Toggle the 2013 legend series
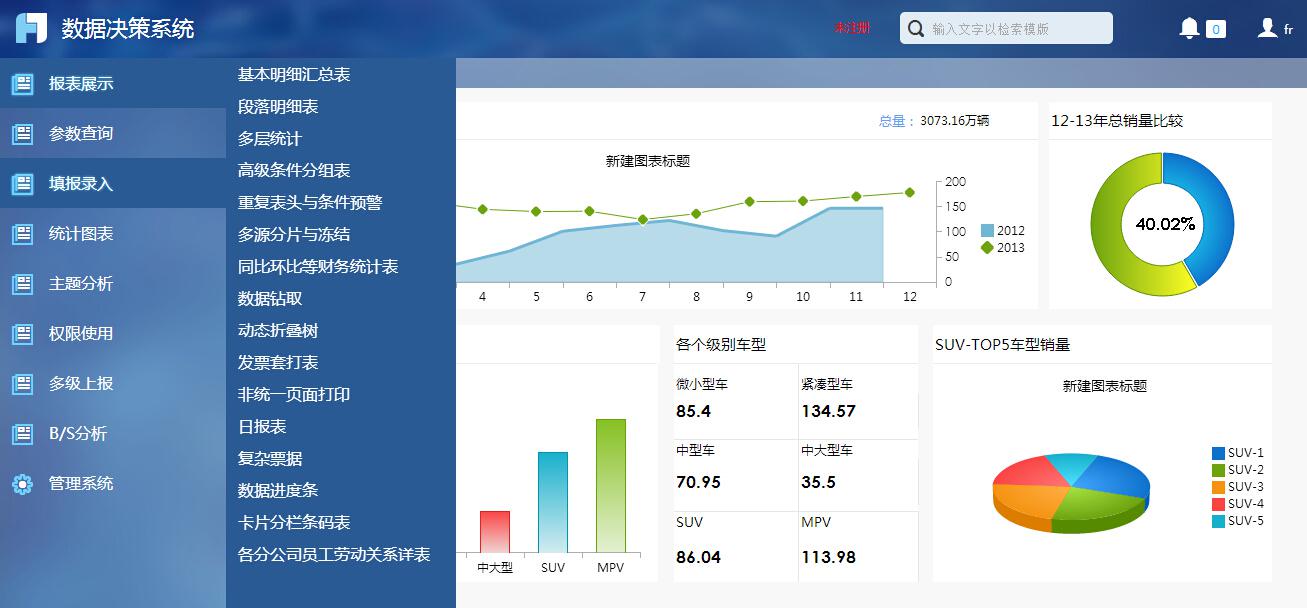The image size is (1307, 608). pyautogui.click(x=1002, y=248)
